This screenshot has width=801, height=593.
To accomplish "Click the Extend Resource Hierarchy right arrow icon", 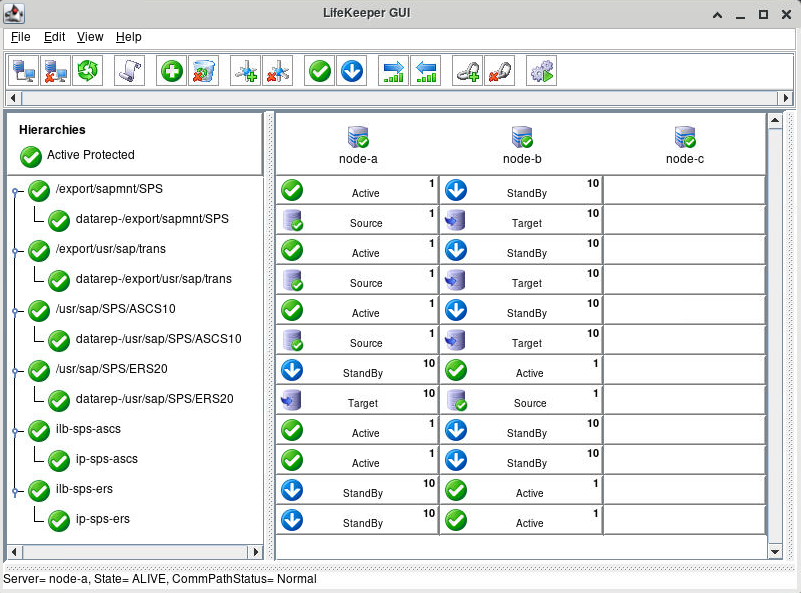I will pos(393,71).
